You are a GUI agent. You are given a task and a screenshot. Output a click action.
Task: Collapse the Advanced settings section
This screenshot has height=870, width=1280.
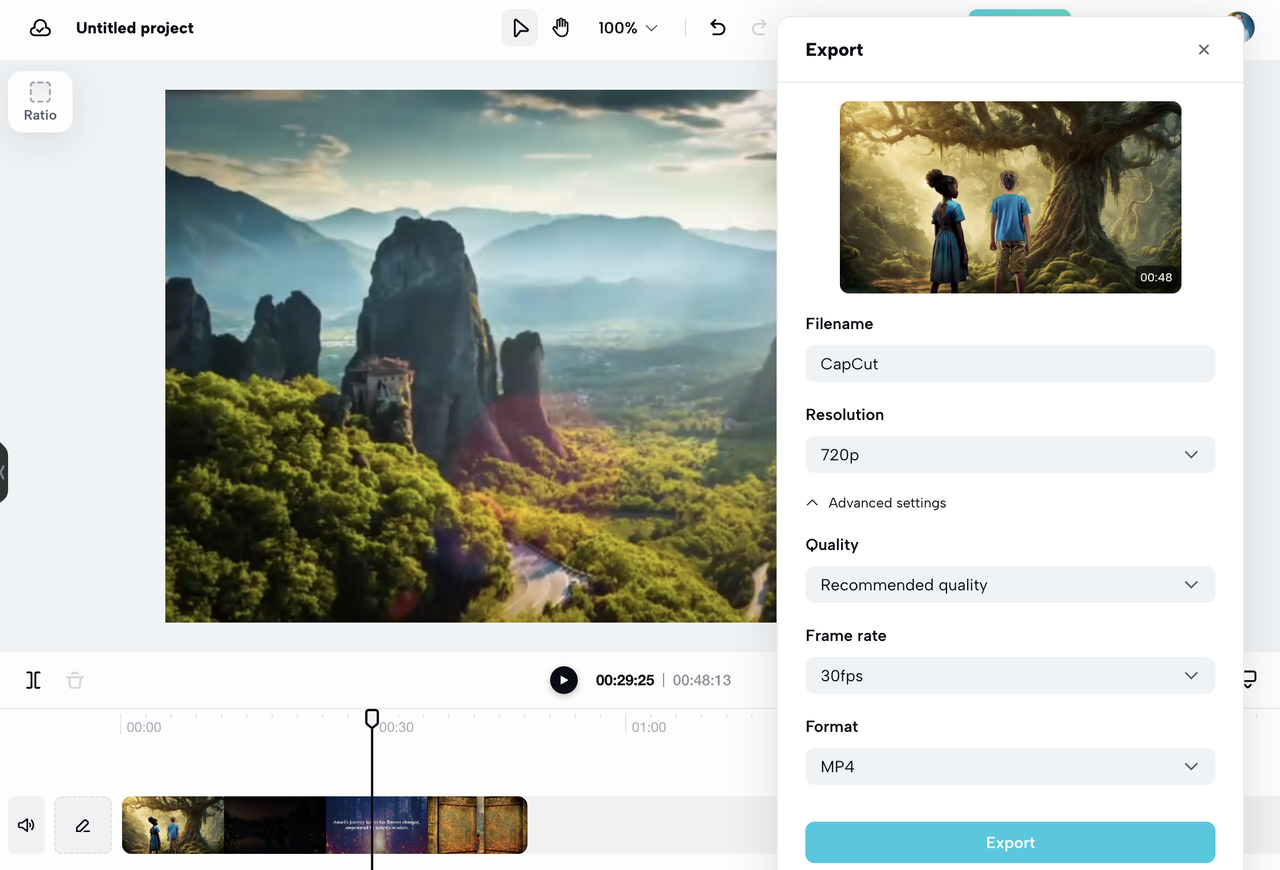point(876,503)
